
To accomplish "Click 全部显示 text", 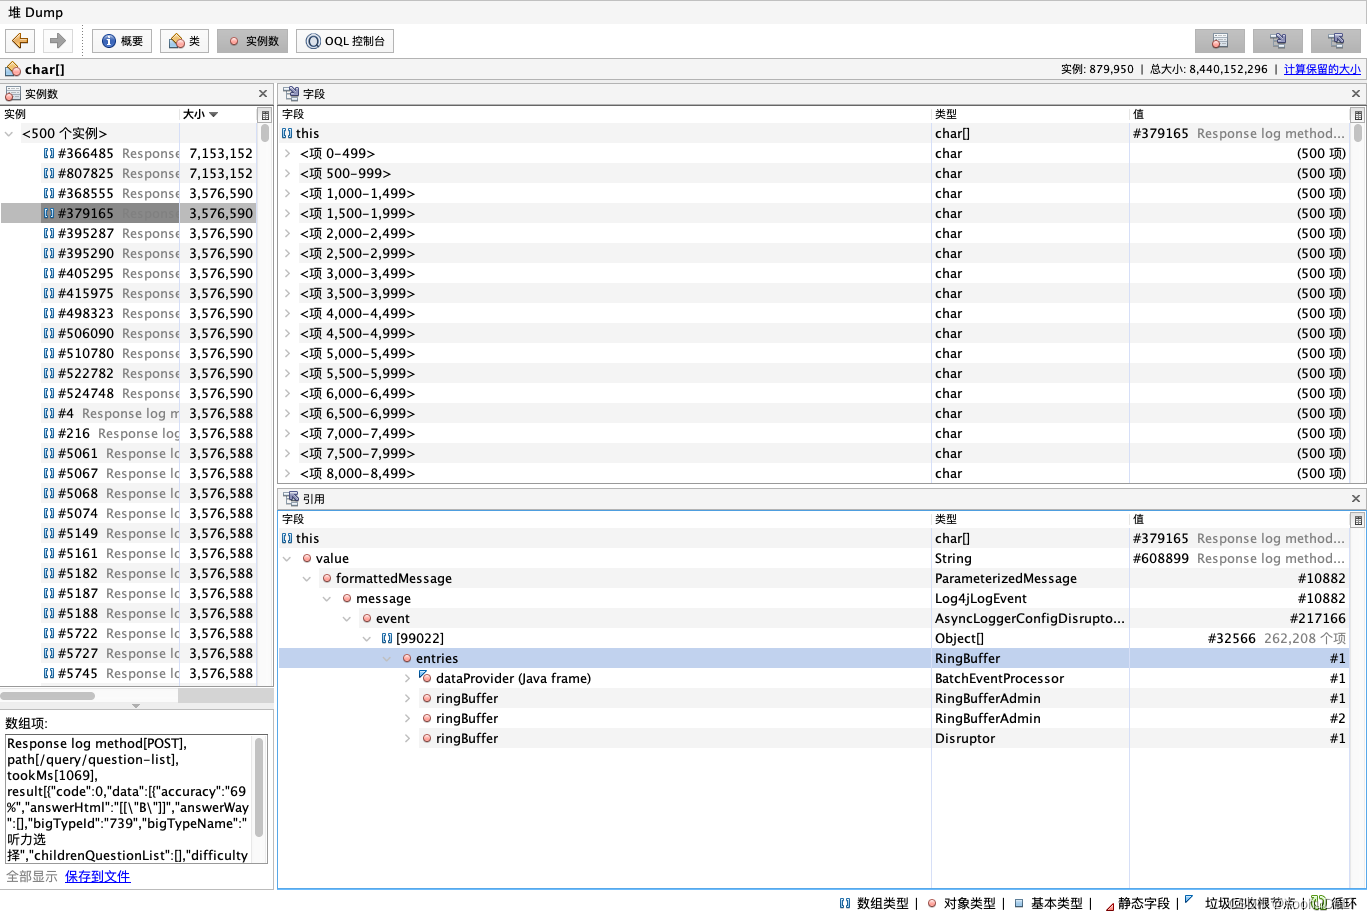I will (x=32, y=877).
